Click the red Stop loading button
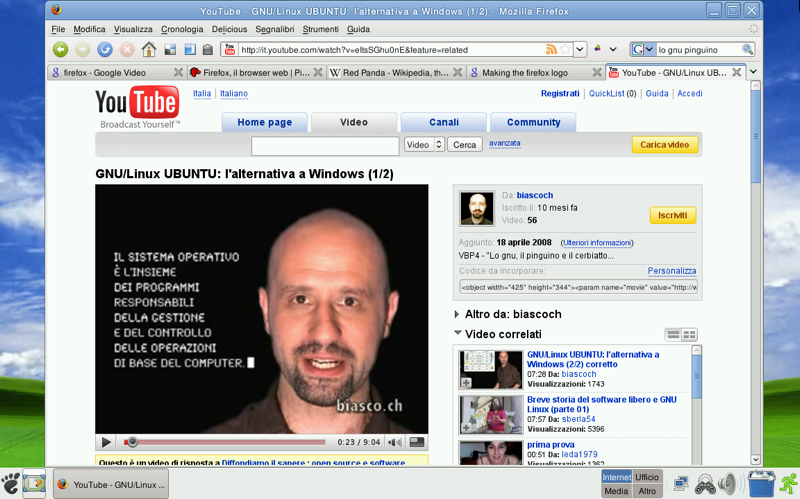This screenshot has height=499, width=800. [x=127, y=49]
